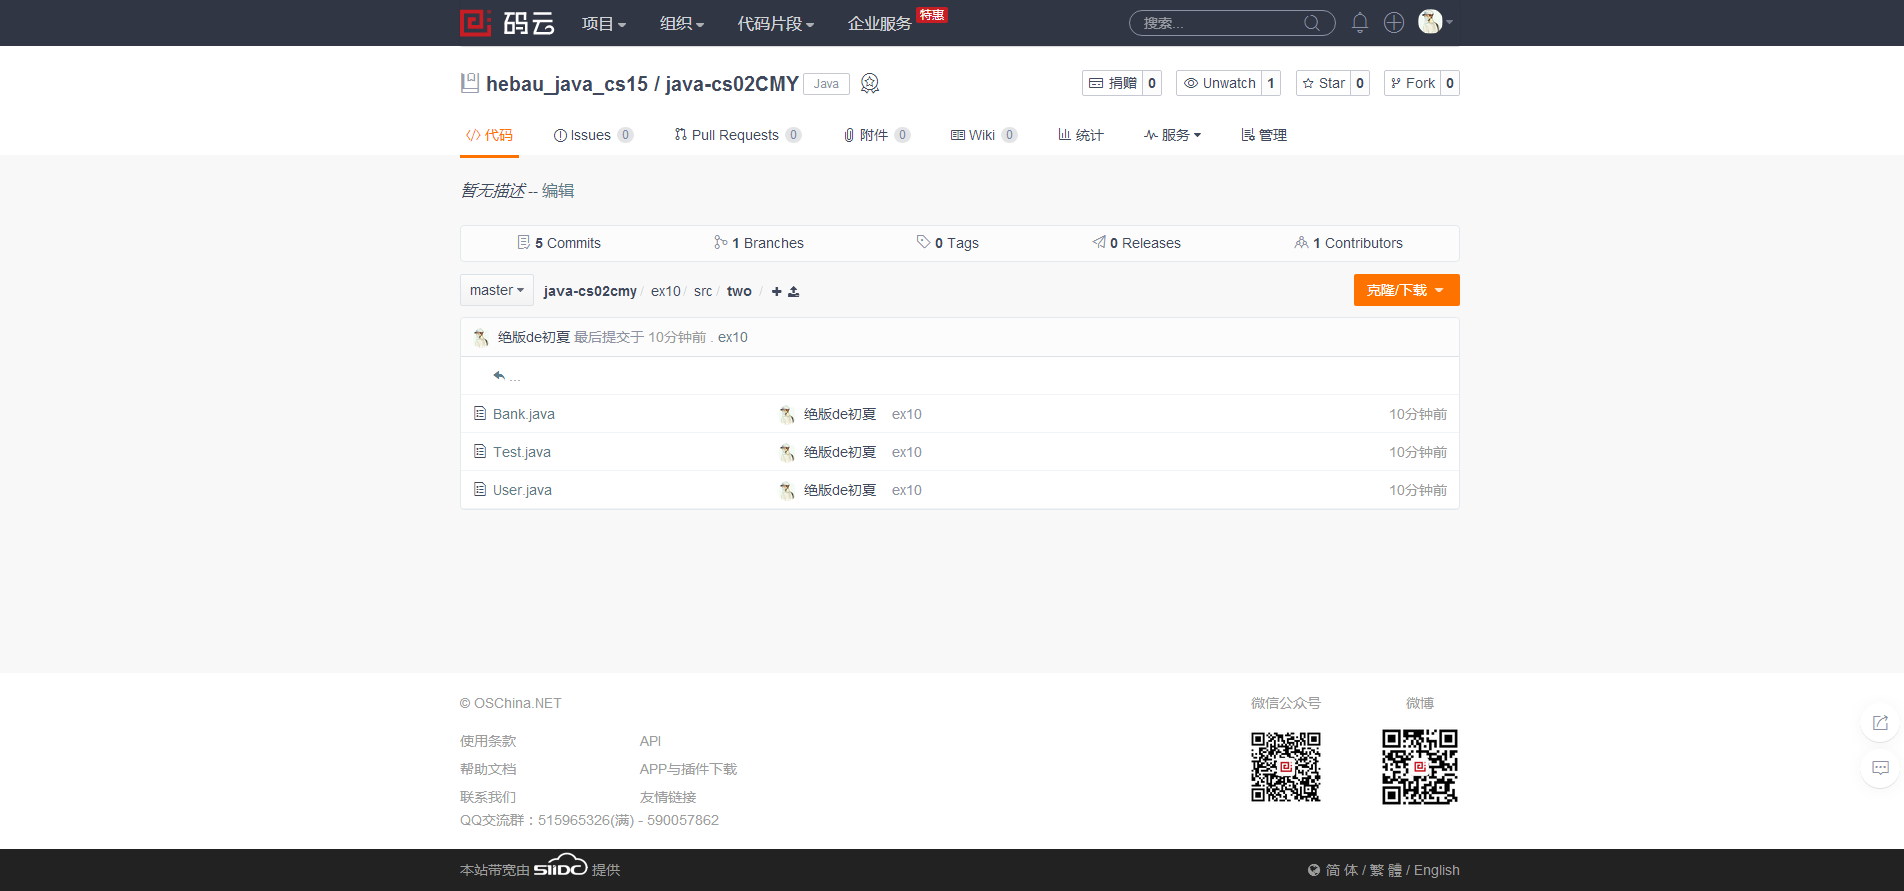The height and width of the screenshot is (891, 1904).
Task: Toggle the Unwatch button
Action: (1219, 83)
